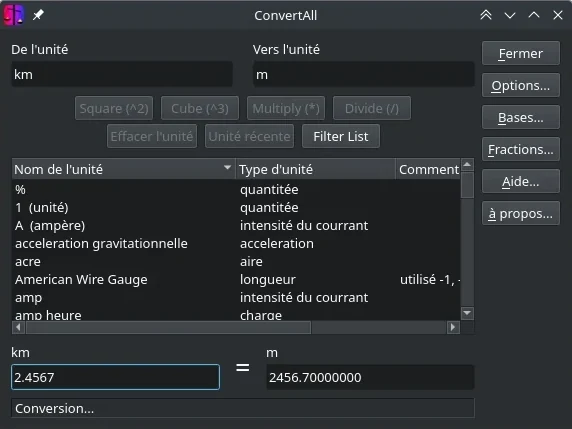Click the 'aire' type cell

[x=251, y=262]
